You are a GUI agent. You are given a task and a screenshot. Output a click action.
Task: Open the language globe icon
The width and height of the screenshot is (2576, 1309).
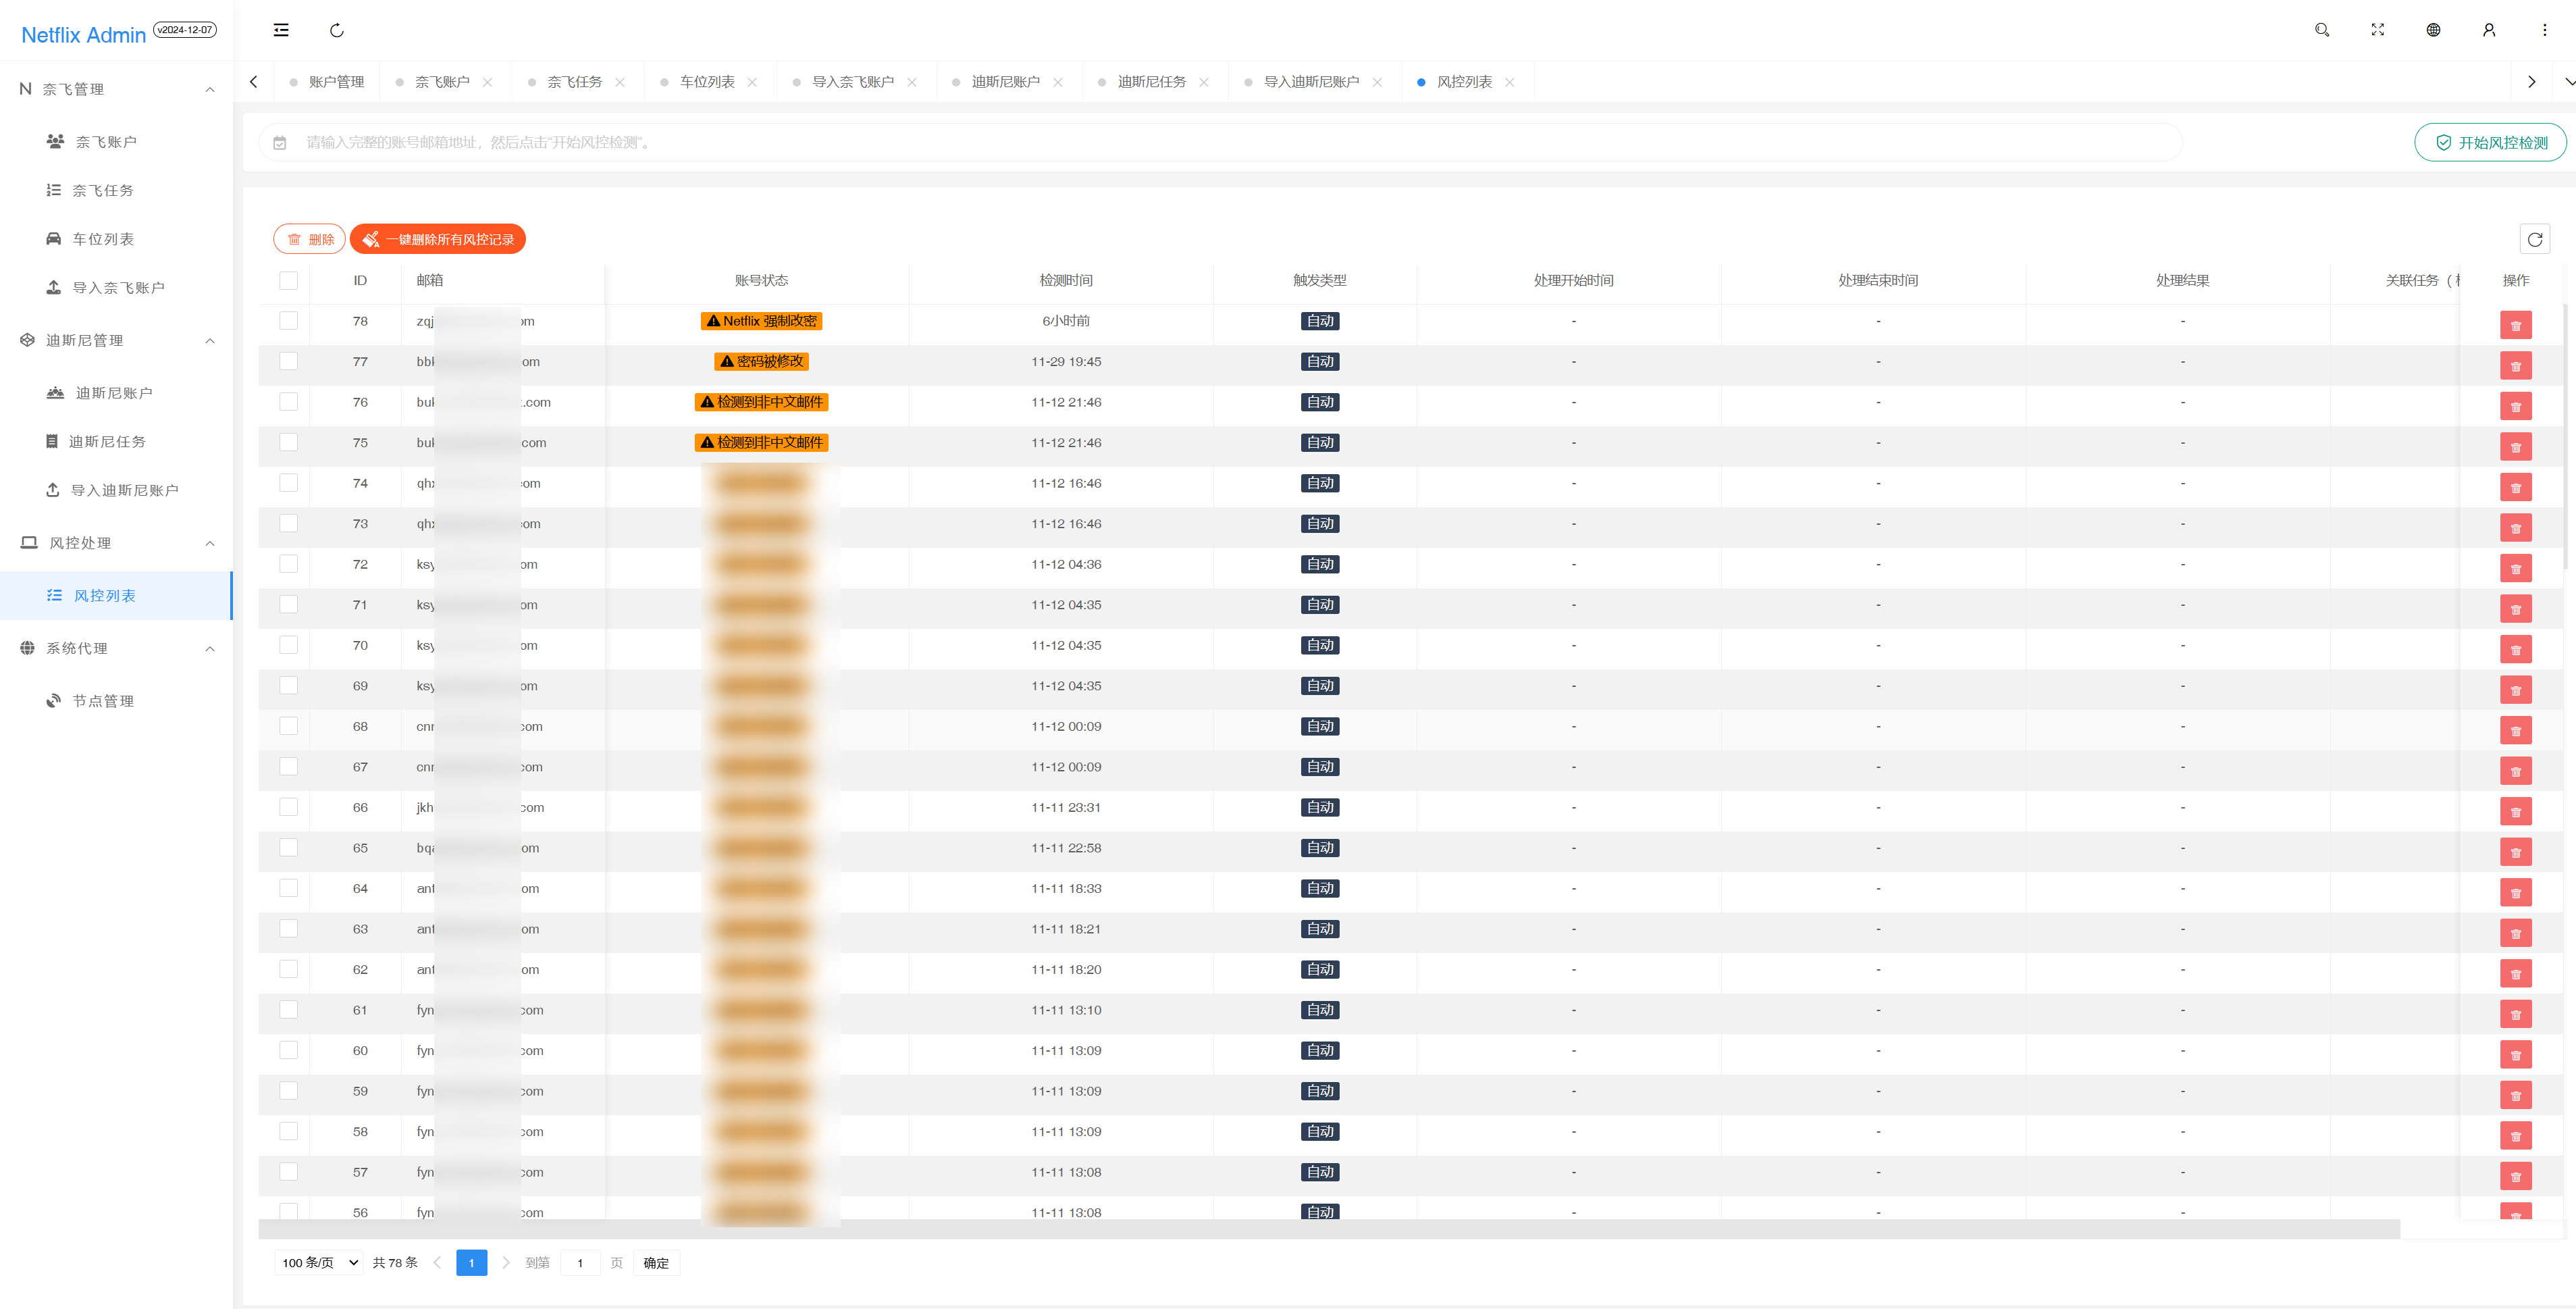point(2433,30)
